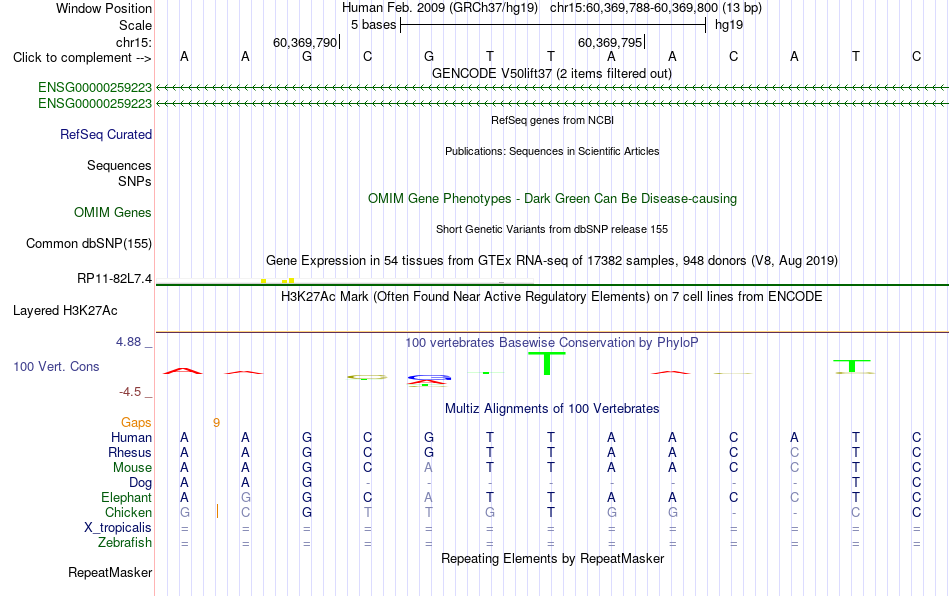Click the Scale label
Image resolution: width=950 pixels, height=596 pixels.
click(x=135, y=25)
